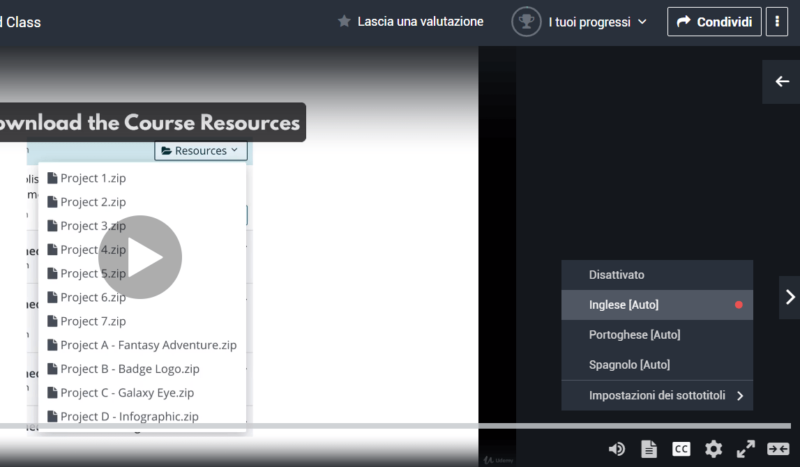This screenshot has width=800, height=467.
Task: Open the transcript document icon
Action: [x=648, y=449]
